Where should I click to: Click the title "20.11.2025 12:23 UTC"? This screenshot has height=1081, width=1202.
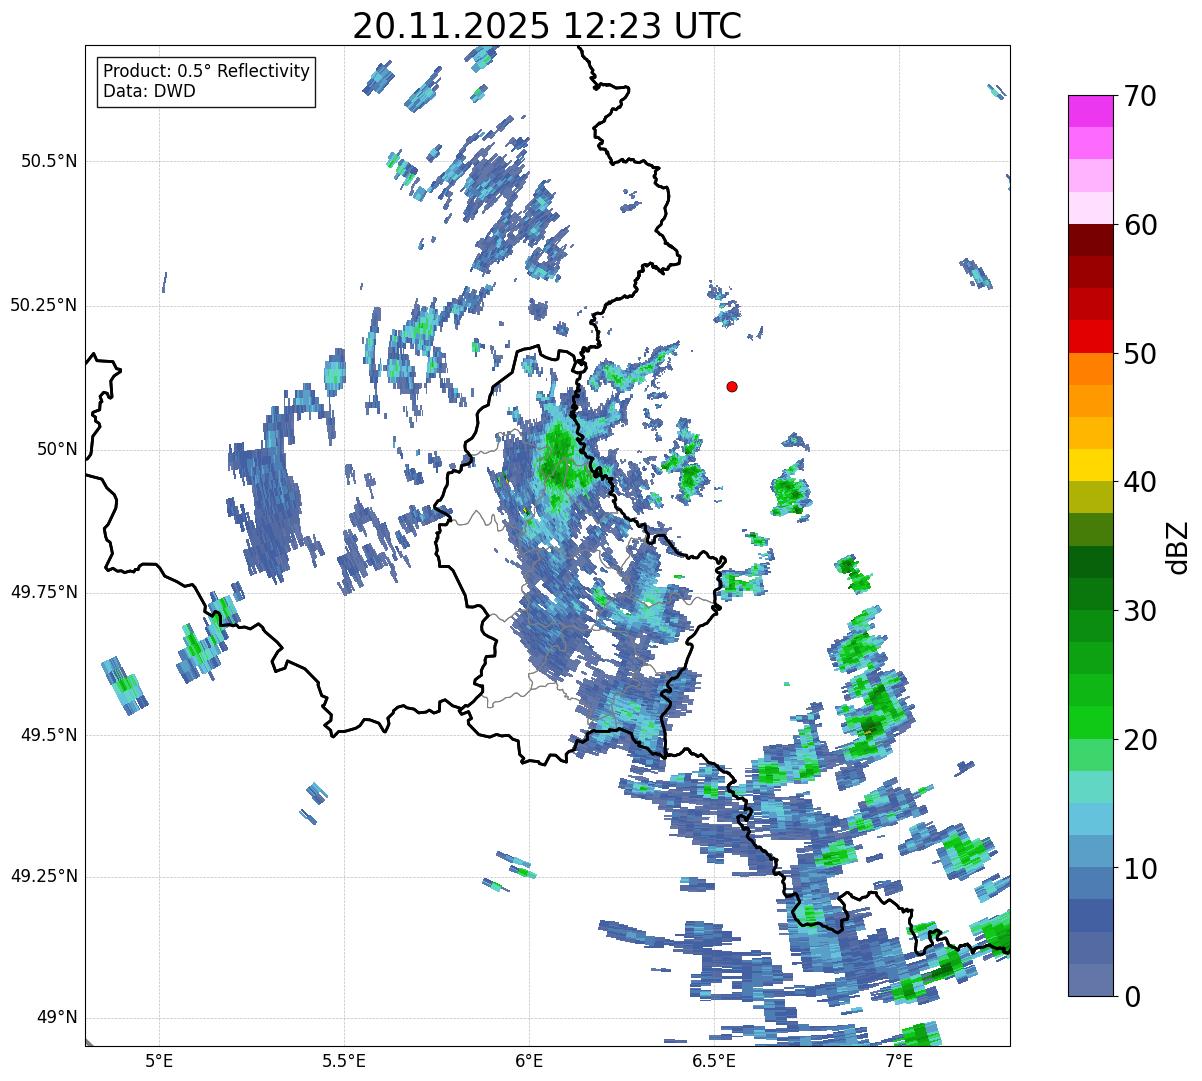pos(547,26)
